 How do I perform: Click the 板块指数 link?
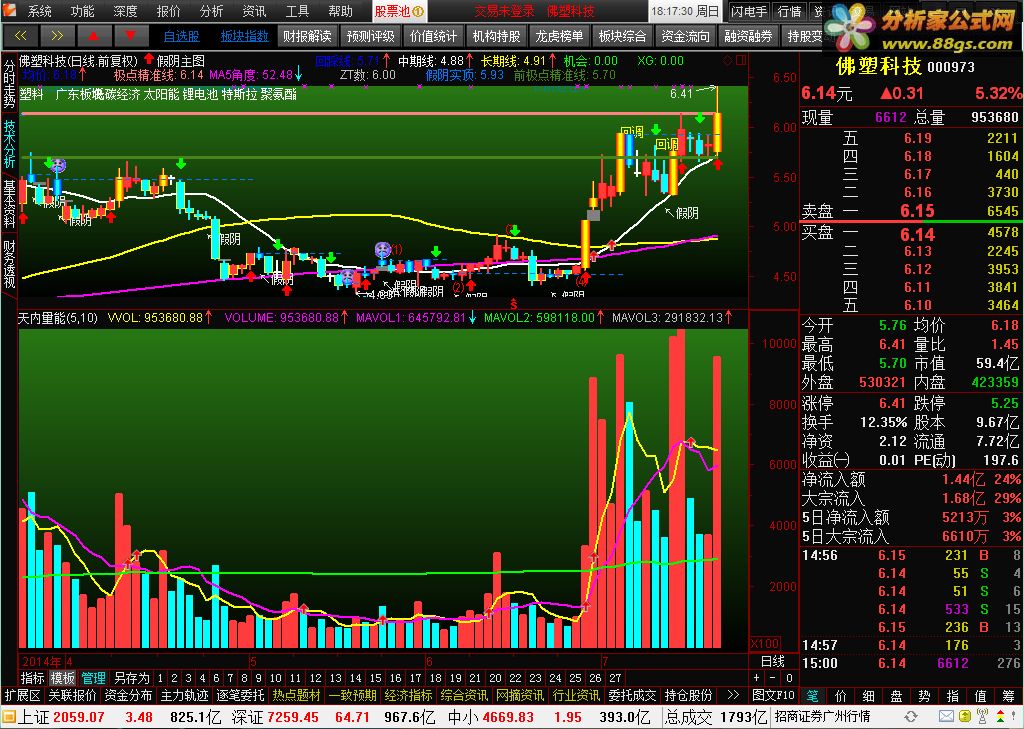(244, 36)
